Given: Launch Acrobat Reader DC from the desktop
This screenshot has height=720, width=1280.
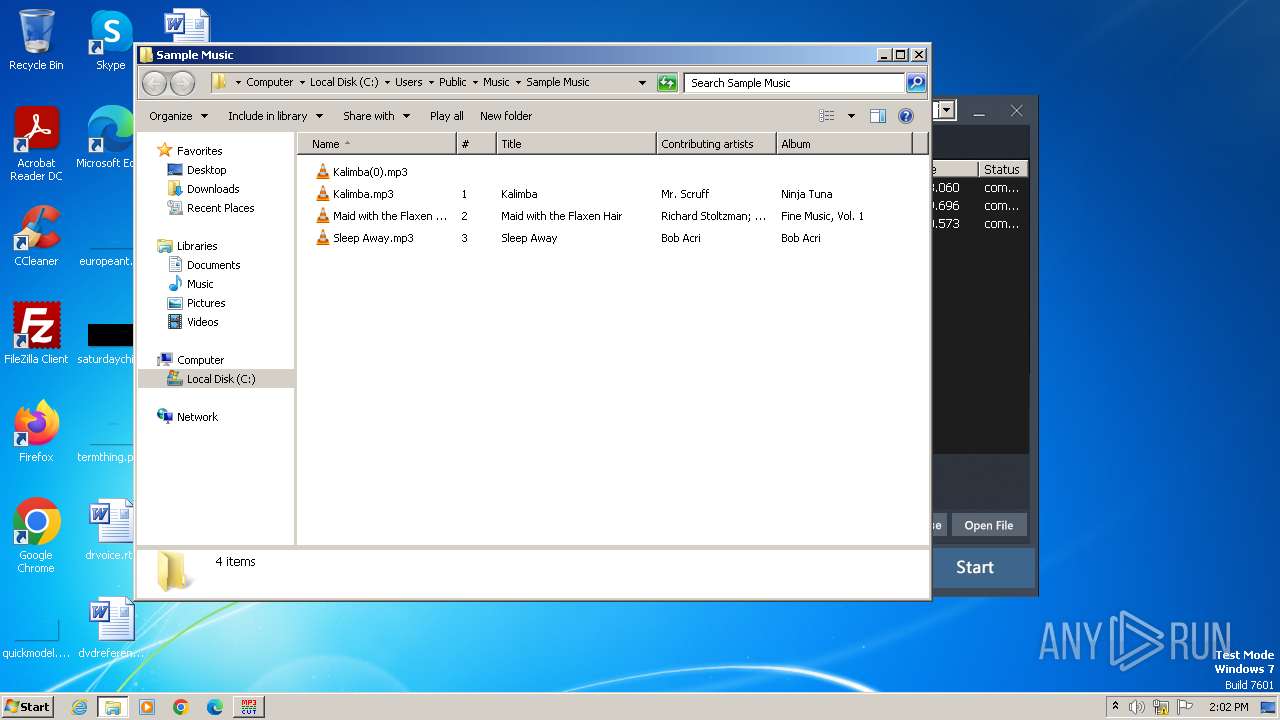Looking at the screenshot, I should [x=36, y=143].
